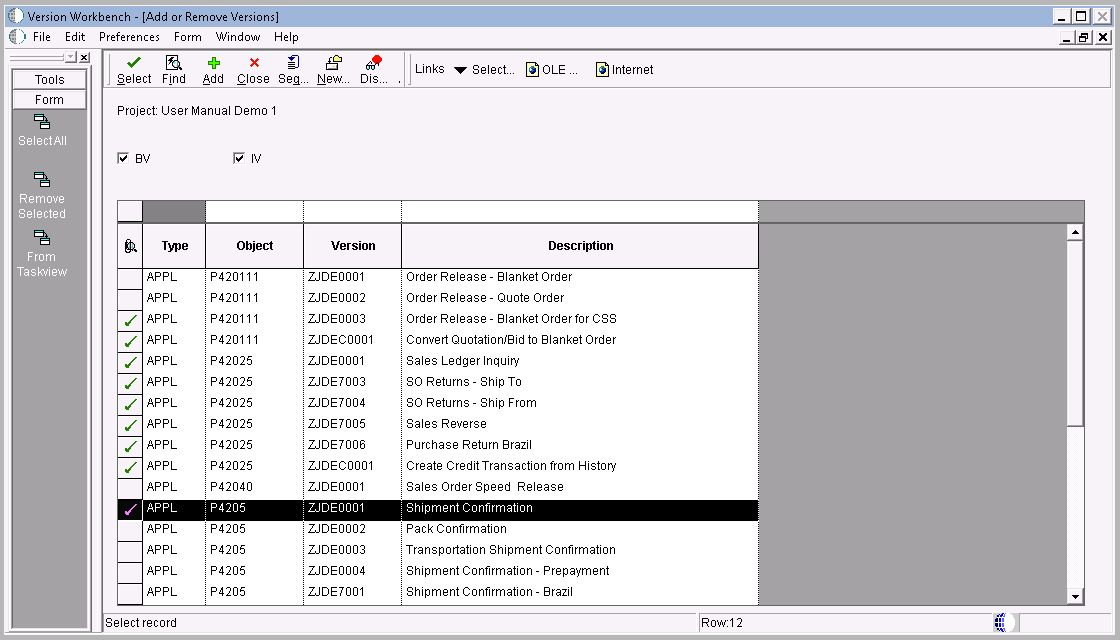
Task: Click the Dis toolbar icon
Action: tap(373, 68)
